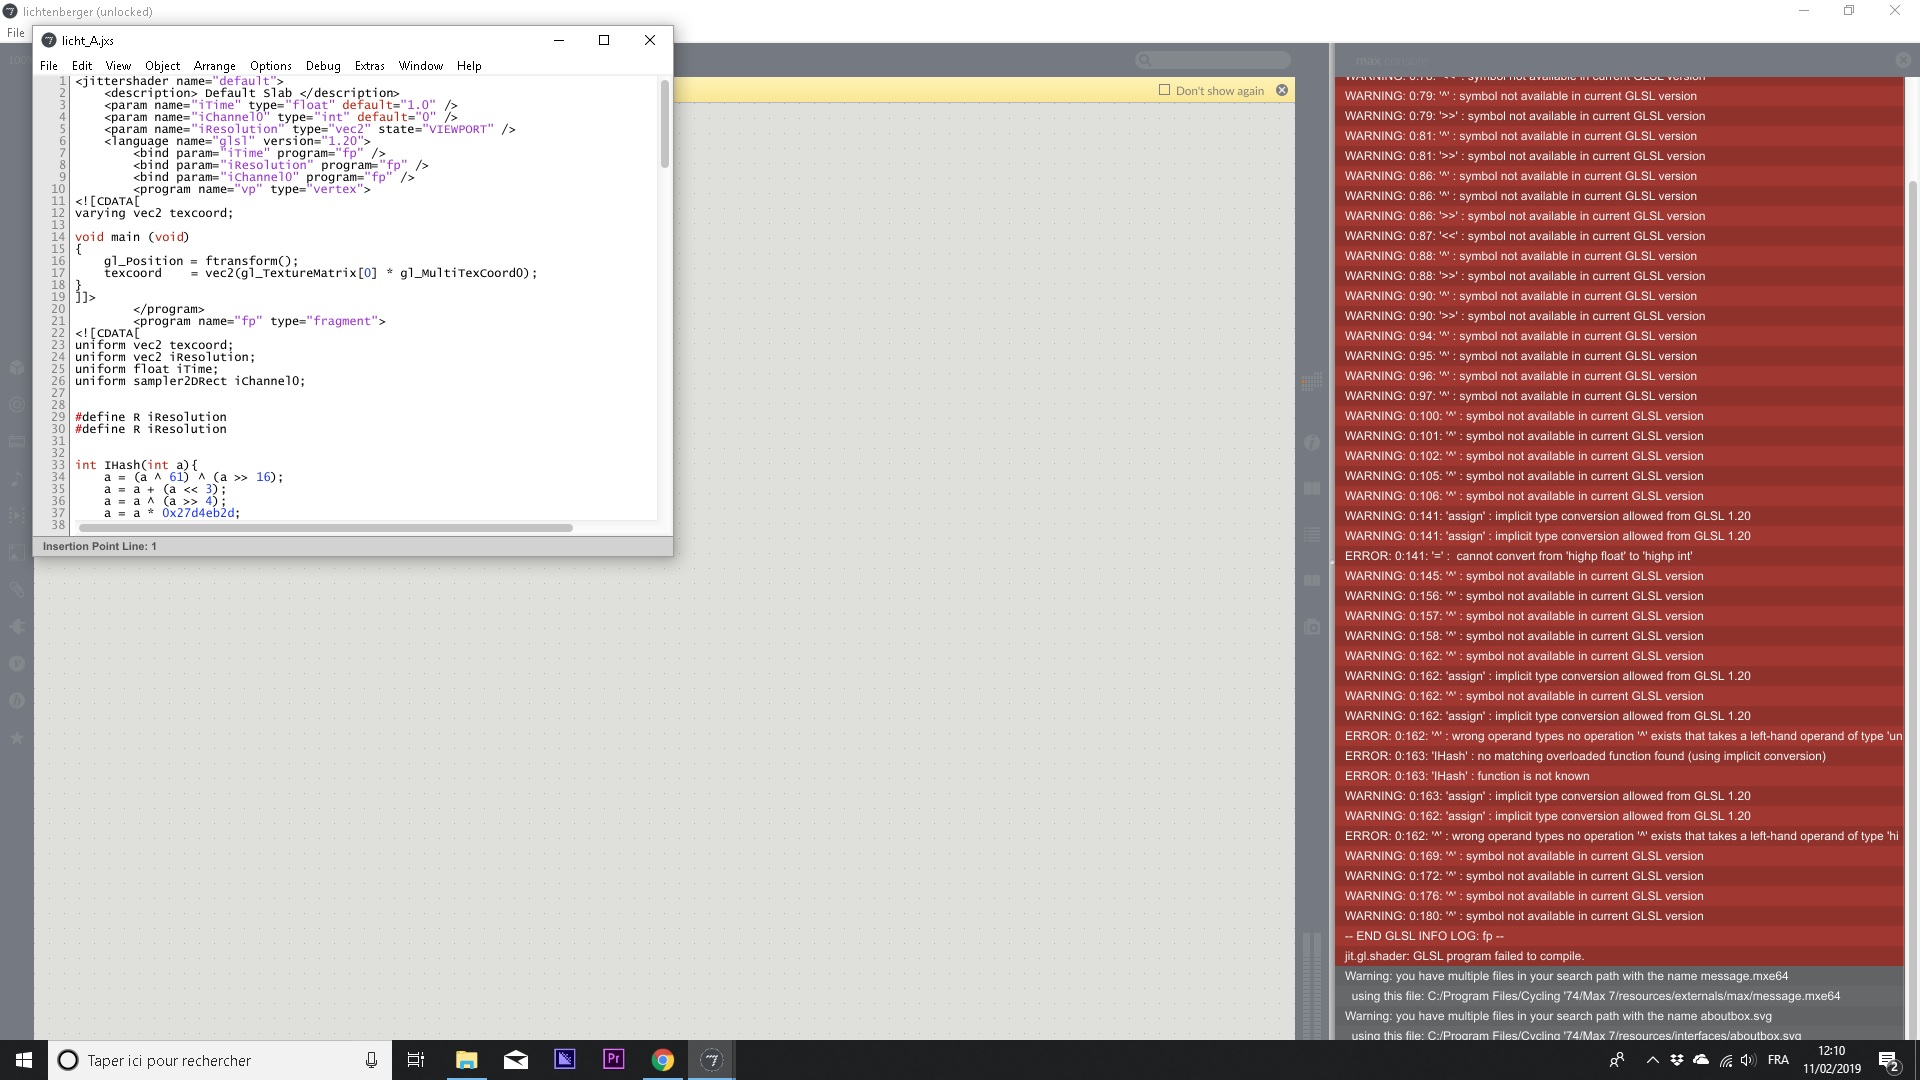The height and width of the screenshot is (1080, 1920).
Task: Open the BEAP 'b' icon in left toolbar
Action: click(x=17, y=700)
